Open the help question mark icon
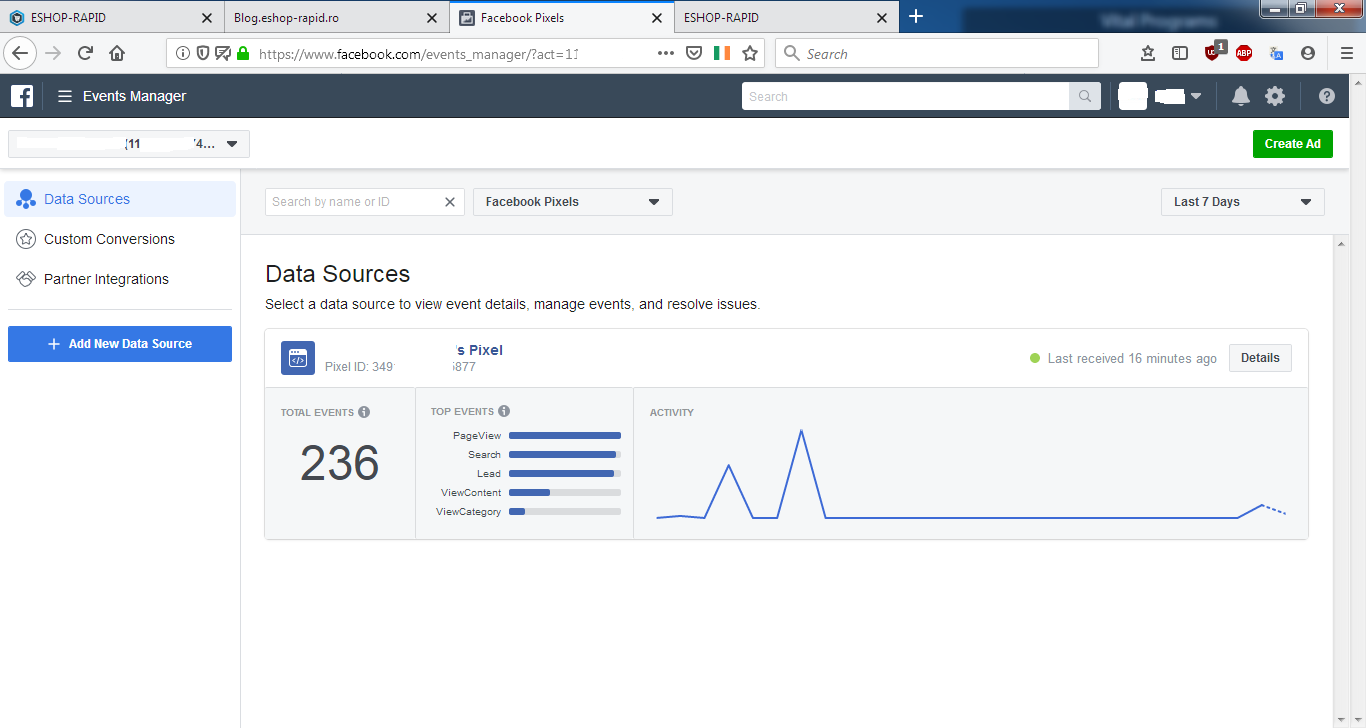Viewport: 1366px width, 728px height. (x=1327, y=96)
